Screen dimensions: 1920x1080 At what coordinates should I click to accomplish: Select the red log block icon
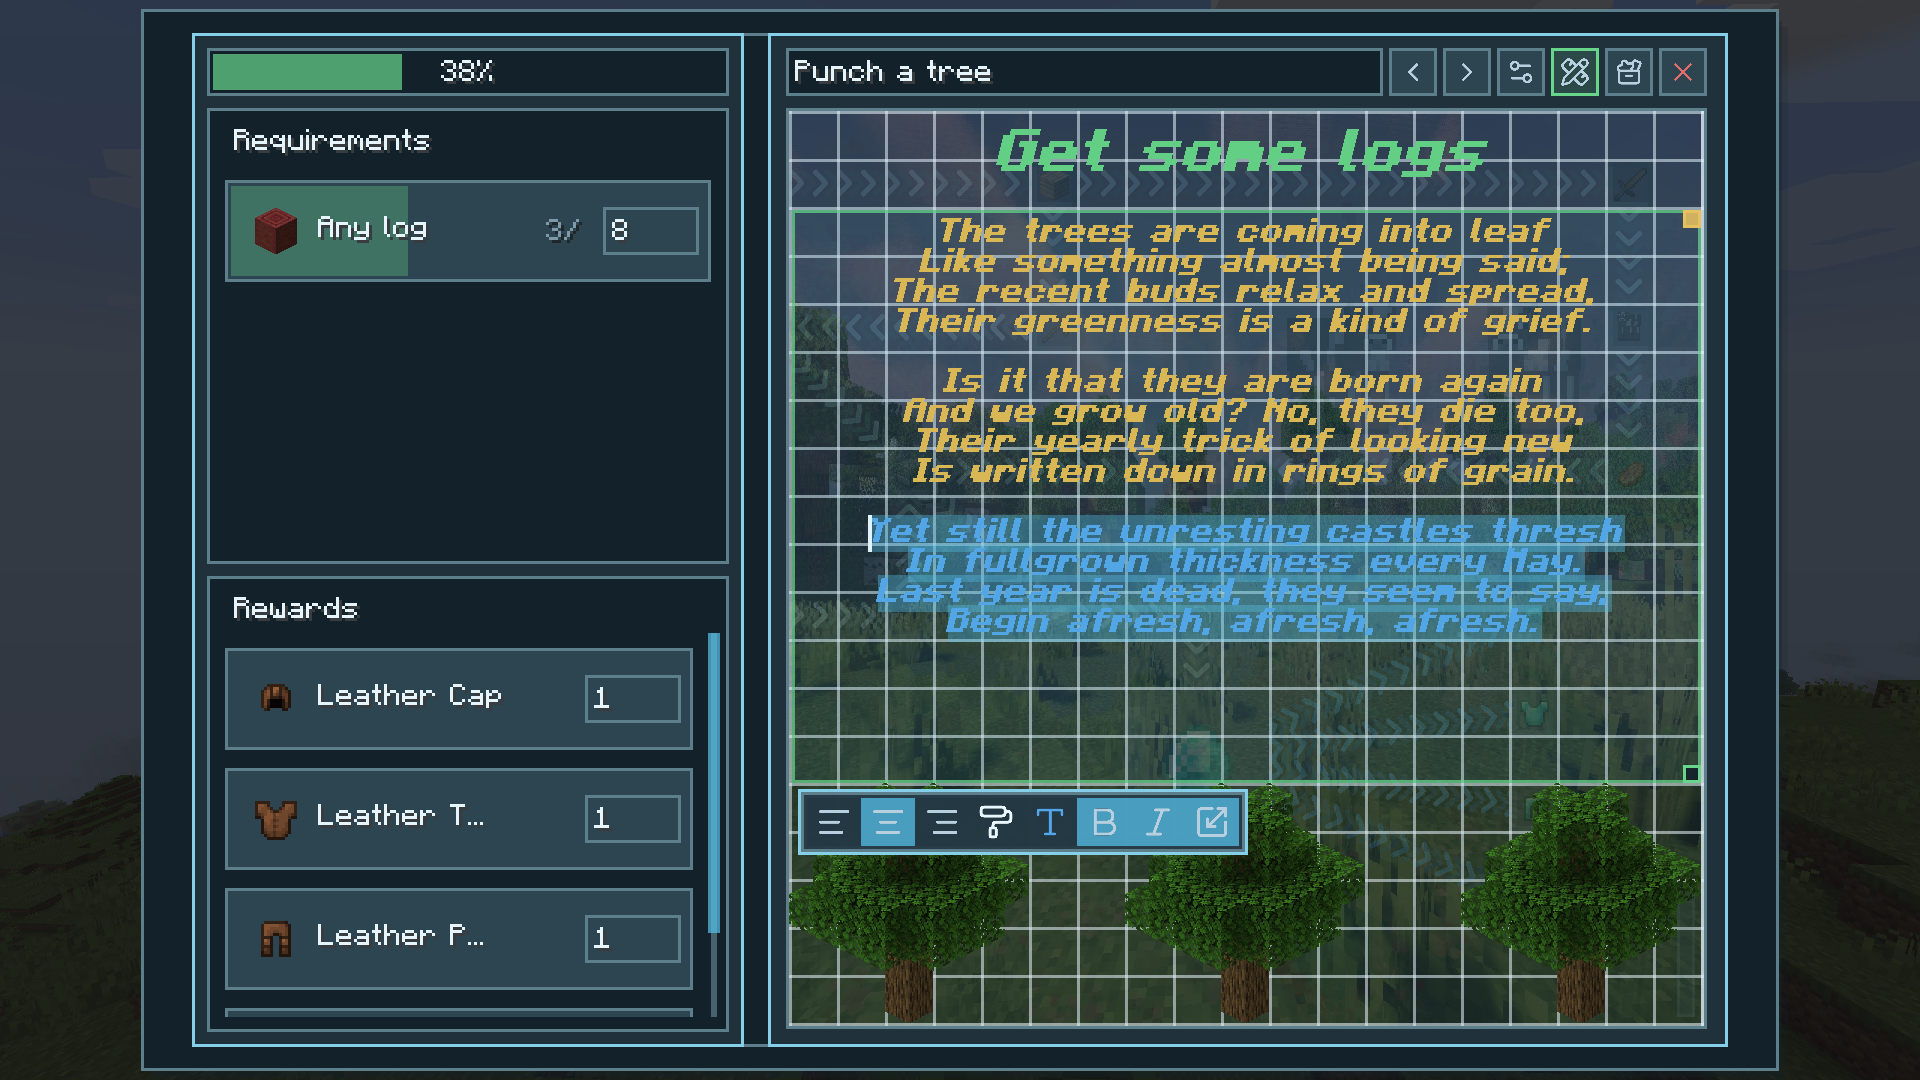coord(276,231)
